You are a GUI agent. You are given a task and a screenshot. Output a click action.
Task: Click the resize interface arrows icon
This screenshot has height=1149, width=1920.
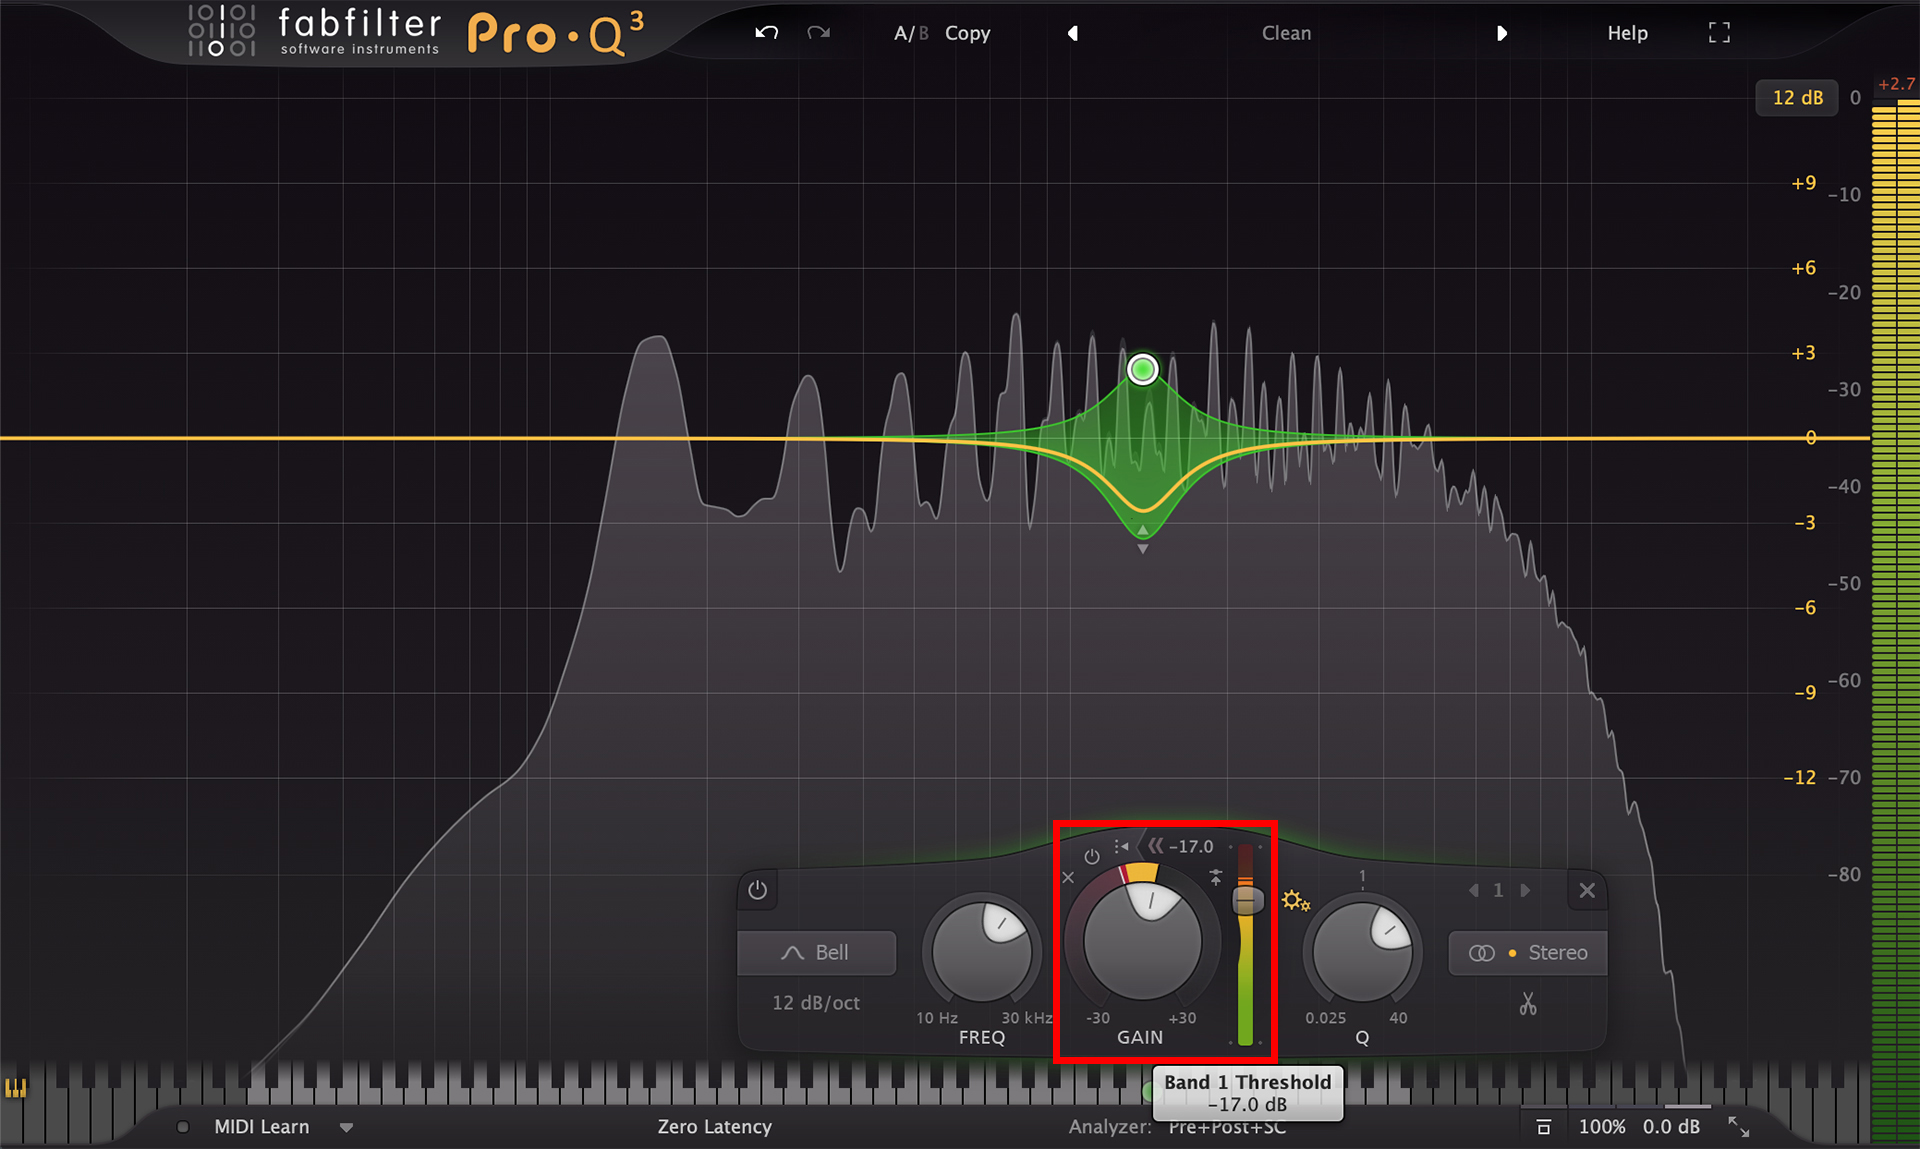click(x=1739, y=1127)
